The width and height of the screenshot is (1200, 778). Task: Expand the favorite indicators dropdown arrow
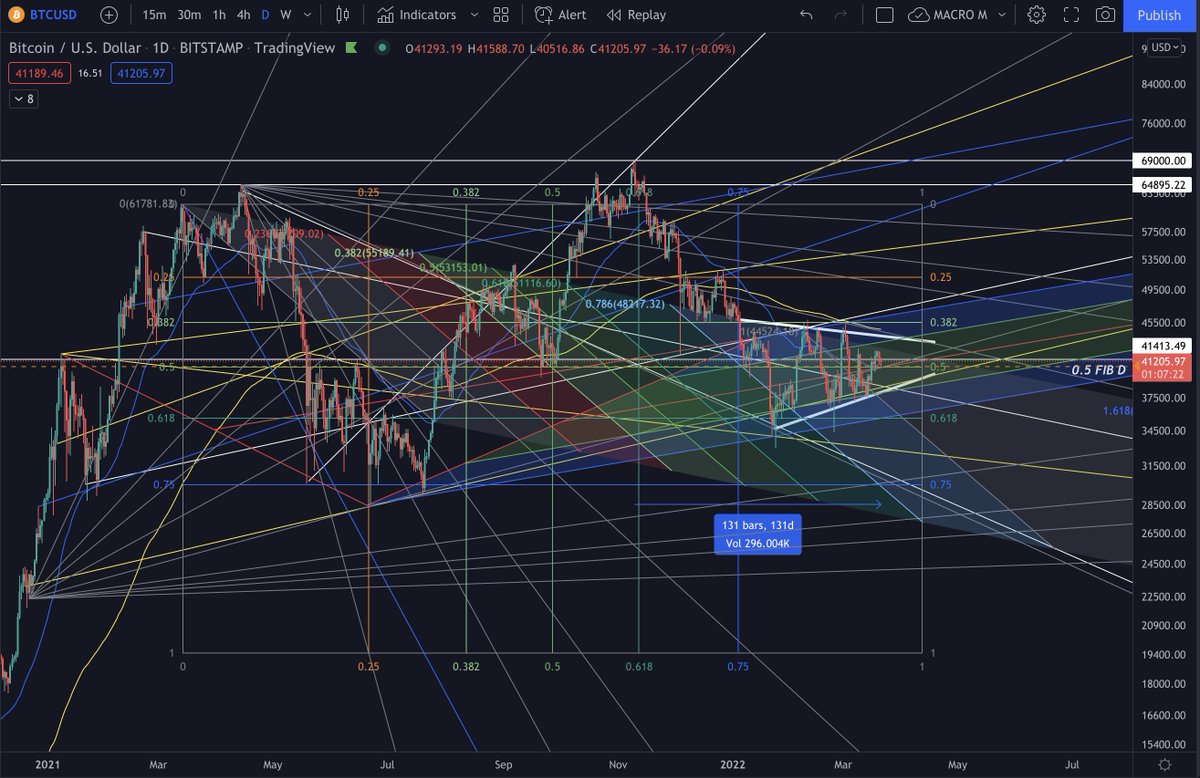[473, 15]
